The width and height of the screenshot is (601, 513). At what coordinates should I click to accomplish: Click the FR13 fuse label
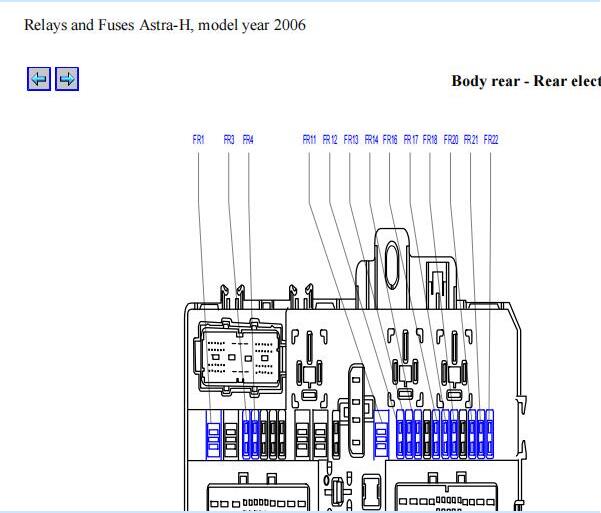tap(351, 140)
